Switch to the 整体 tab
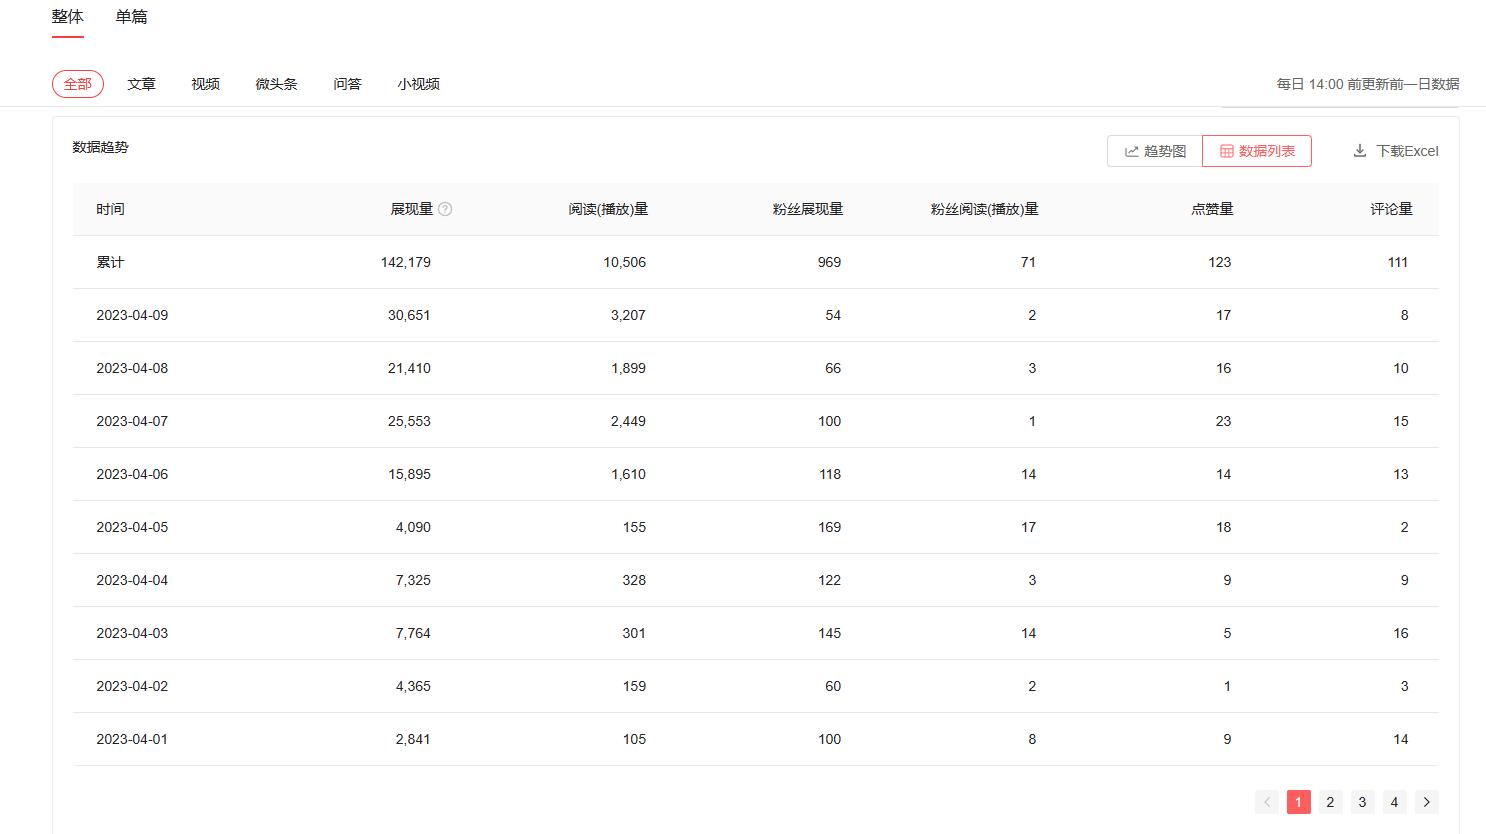Image resolution: width=1486 pixels, height=834 pixels. 67,16
